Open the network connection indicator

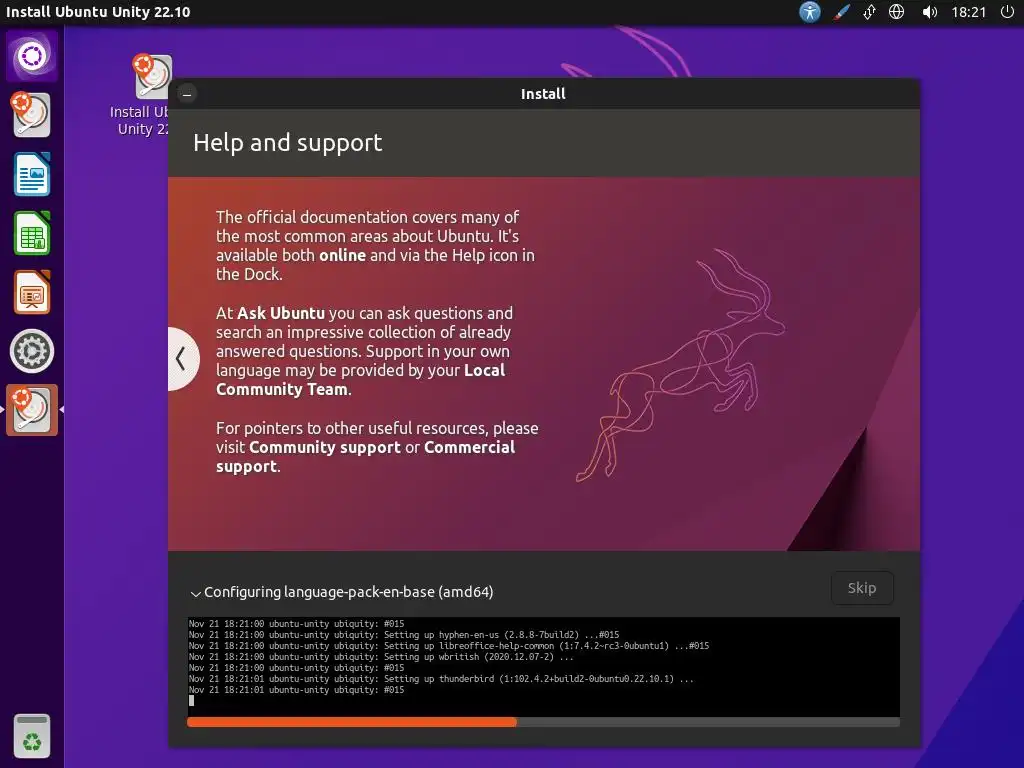869,12
